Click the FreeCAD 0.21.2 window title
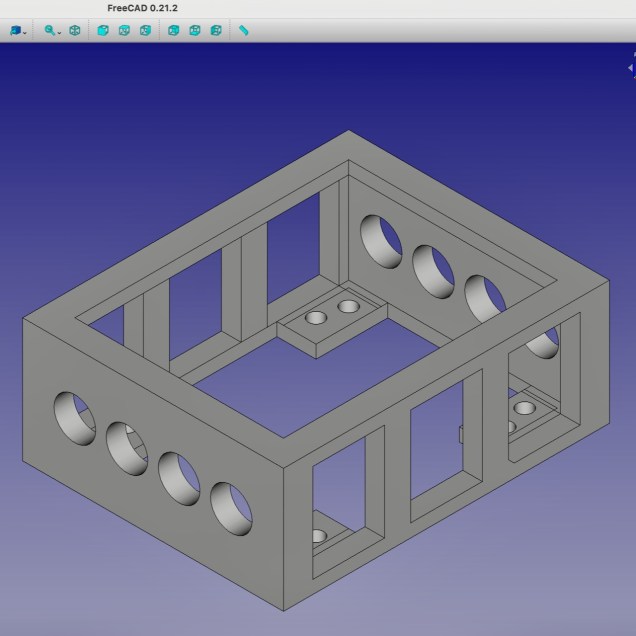The width and height of the screenshot is (636, 636). [142, 8]
